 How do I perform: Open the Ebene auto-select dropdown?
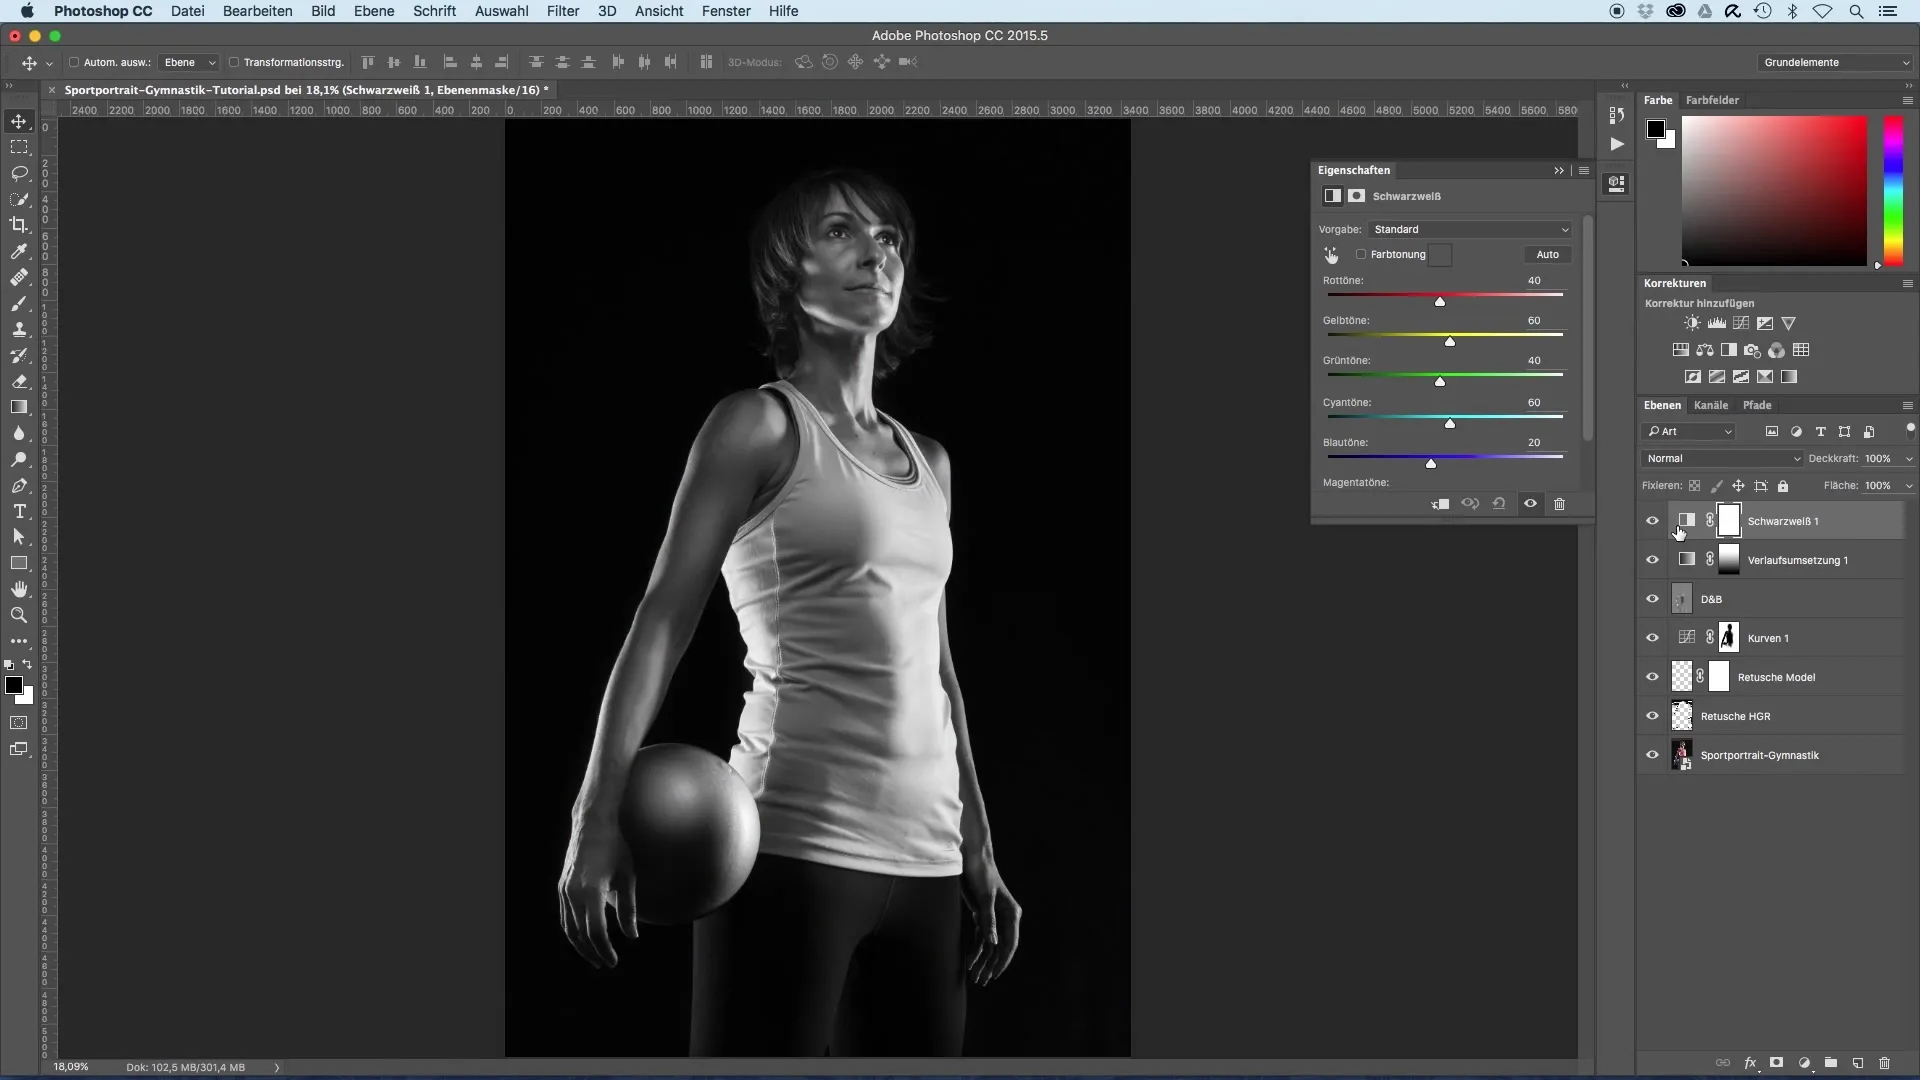189,62
